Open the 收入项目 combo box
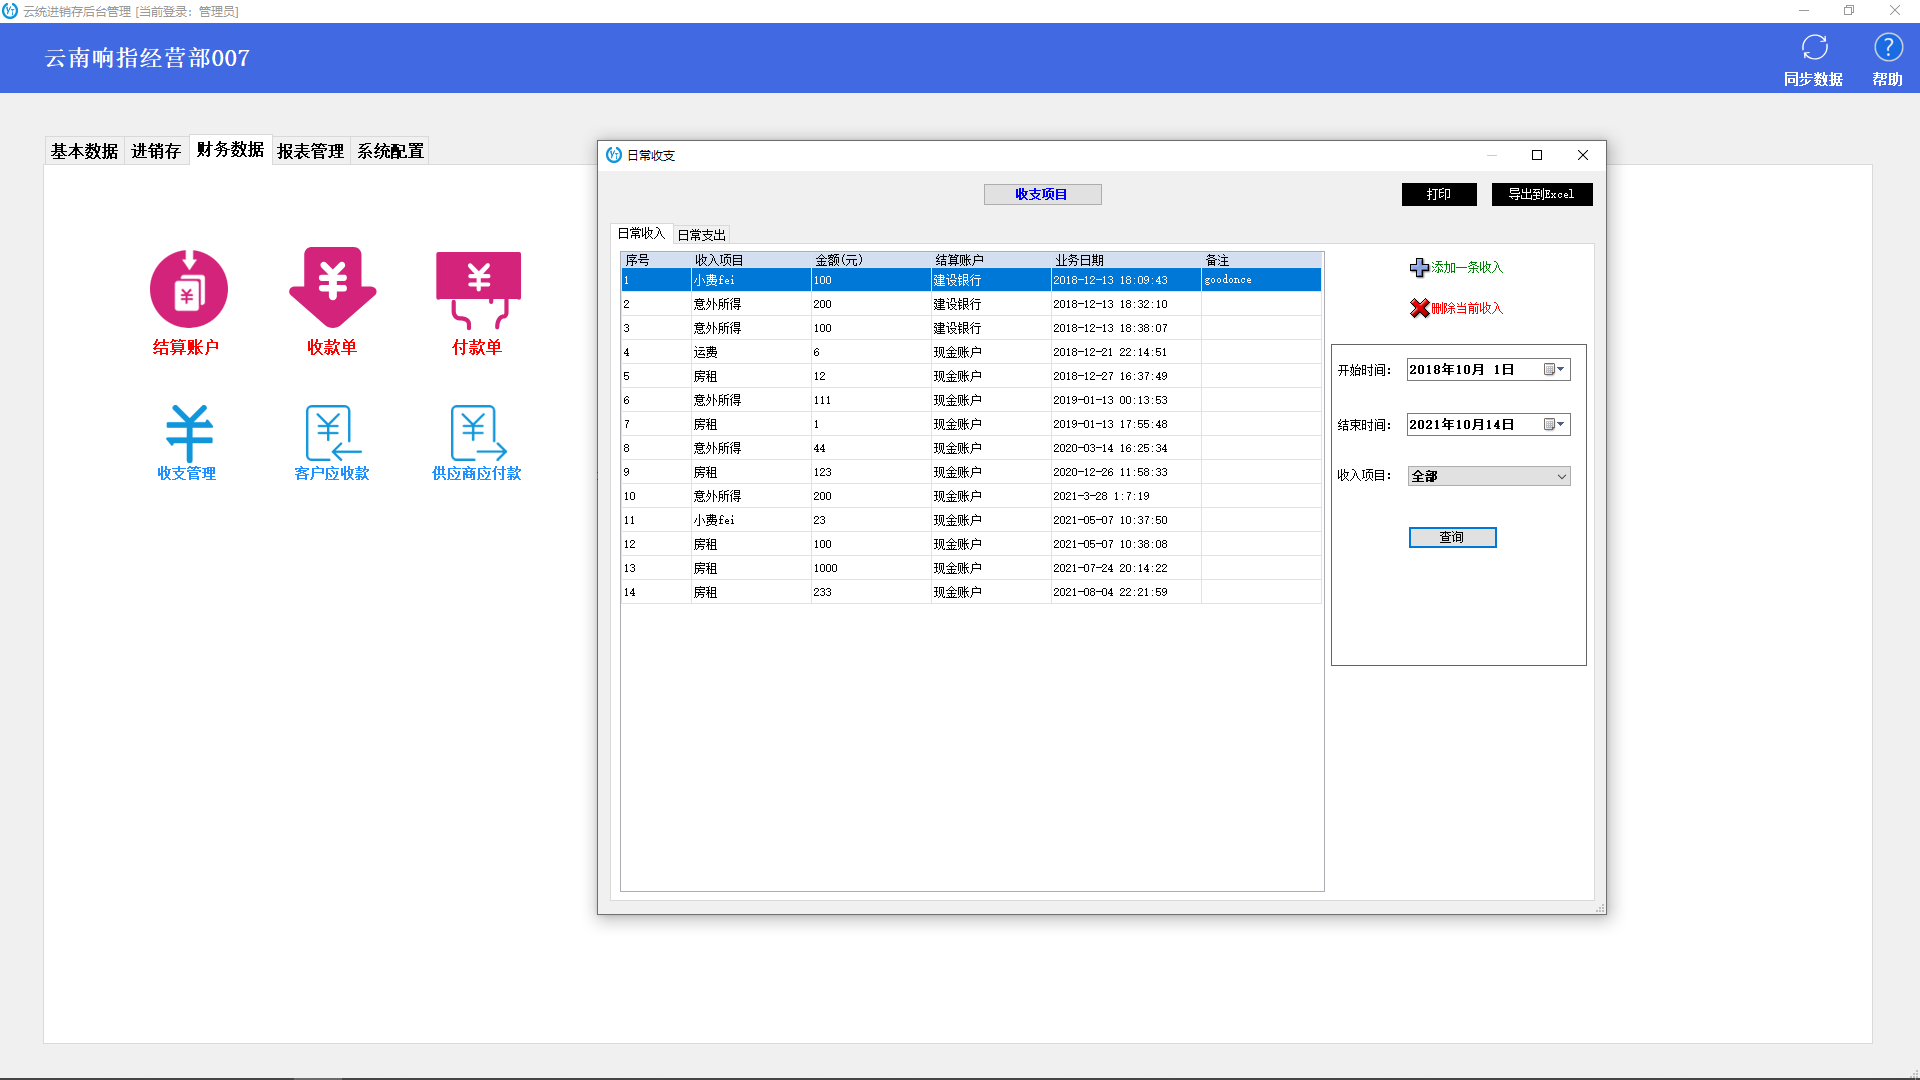The width and height of the screenshot is (1920, 1080). click(1488, 477)
